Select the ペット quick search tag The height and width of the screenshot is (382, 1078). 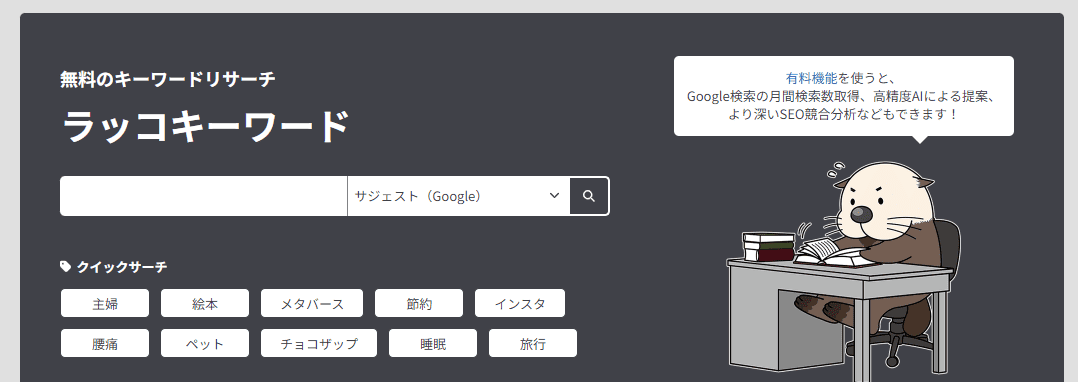[x=205, y=343]
